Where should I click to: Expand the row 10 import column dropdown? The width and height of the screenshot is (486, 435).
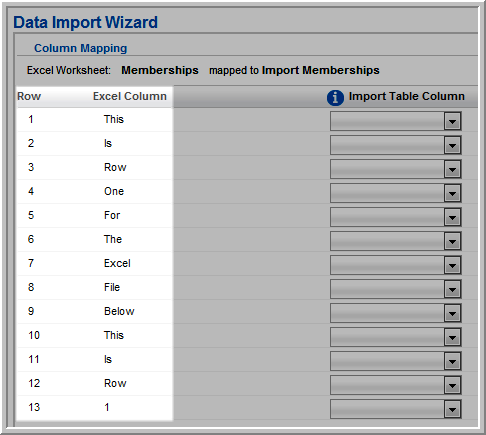coord(396,337)
